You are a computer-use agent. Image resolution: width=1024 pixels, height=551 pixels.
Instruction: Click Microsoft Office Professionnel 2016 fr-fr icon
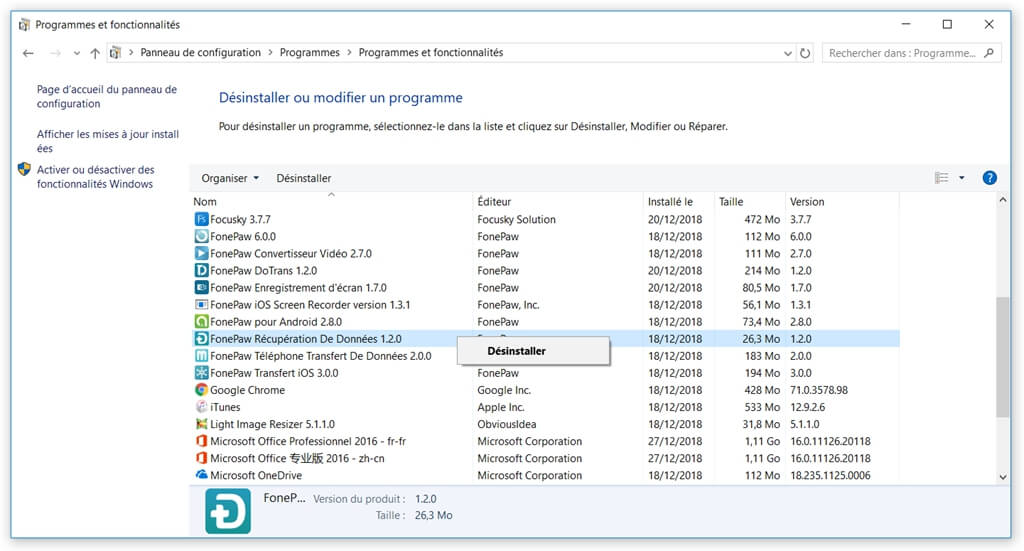(201, 441)
